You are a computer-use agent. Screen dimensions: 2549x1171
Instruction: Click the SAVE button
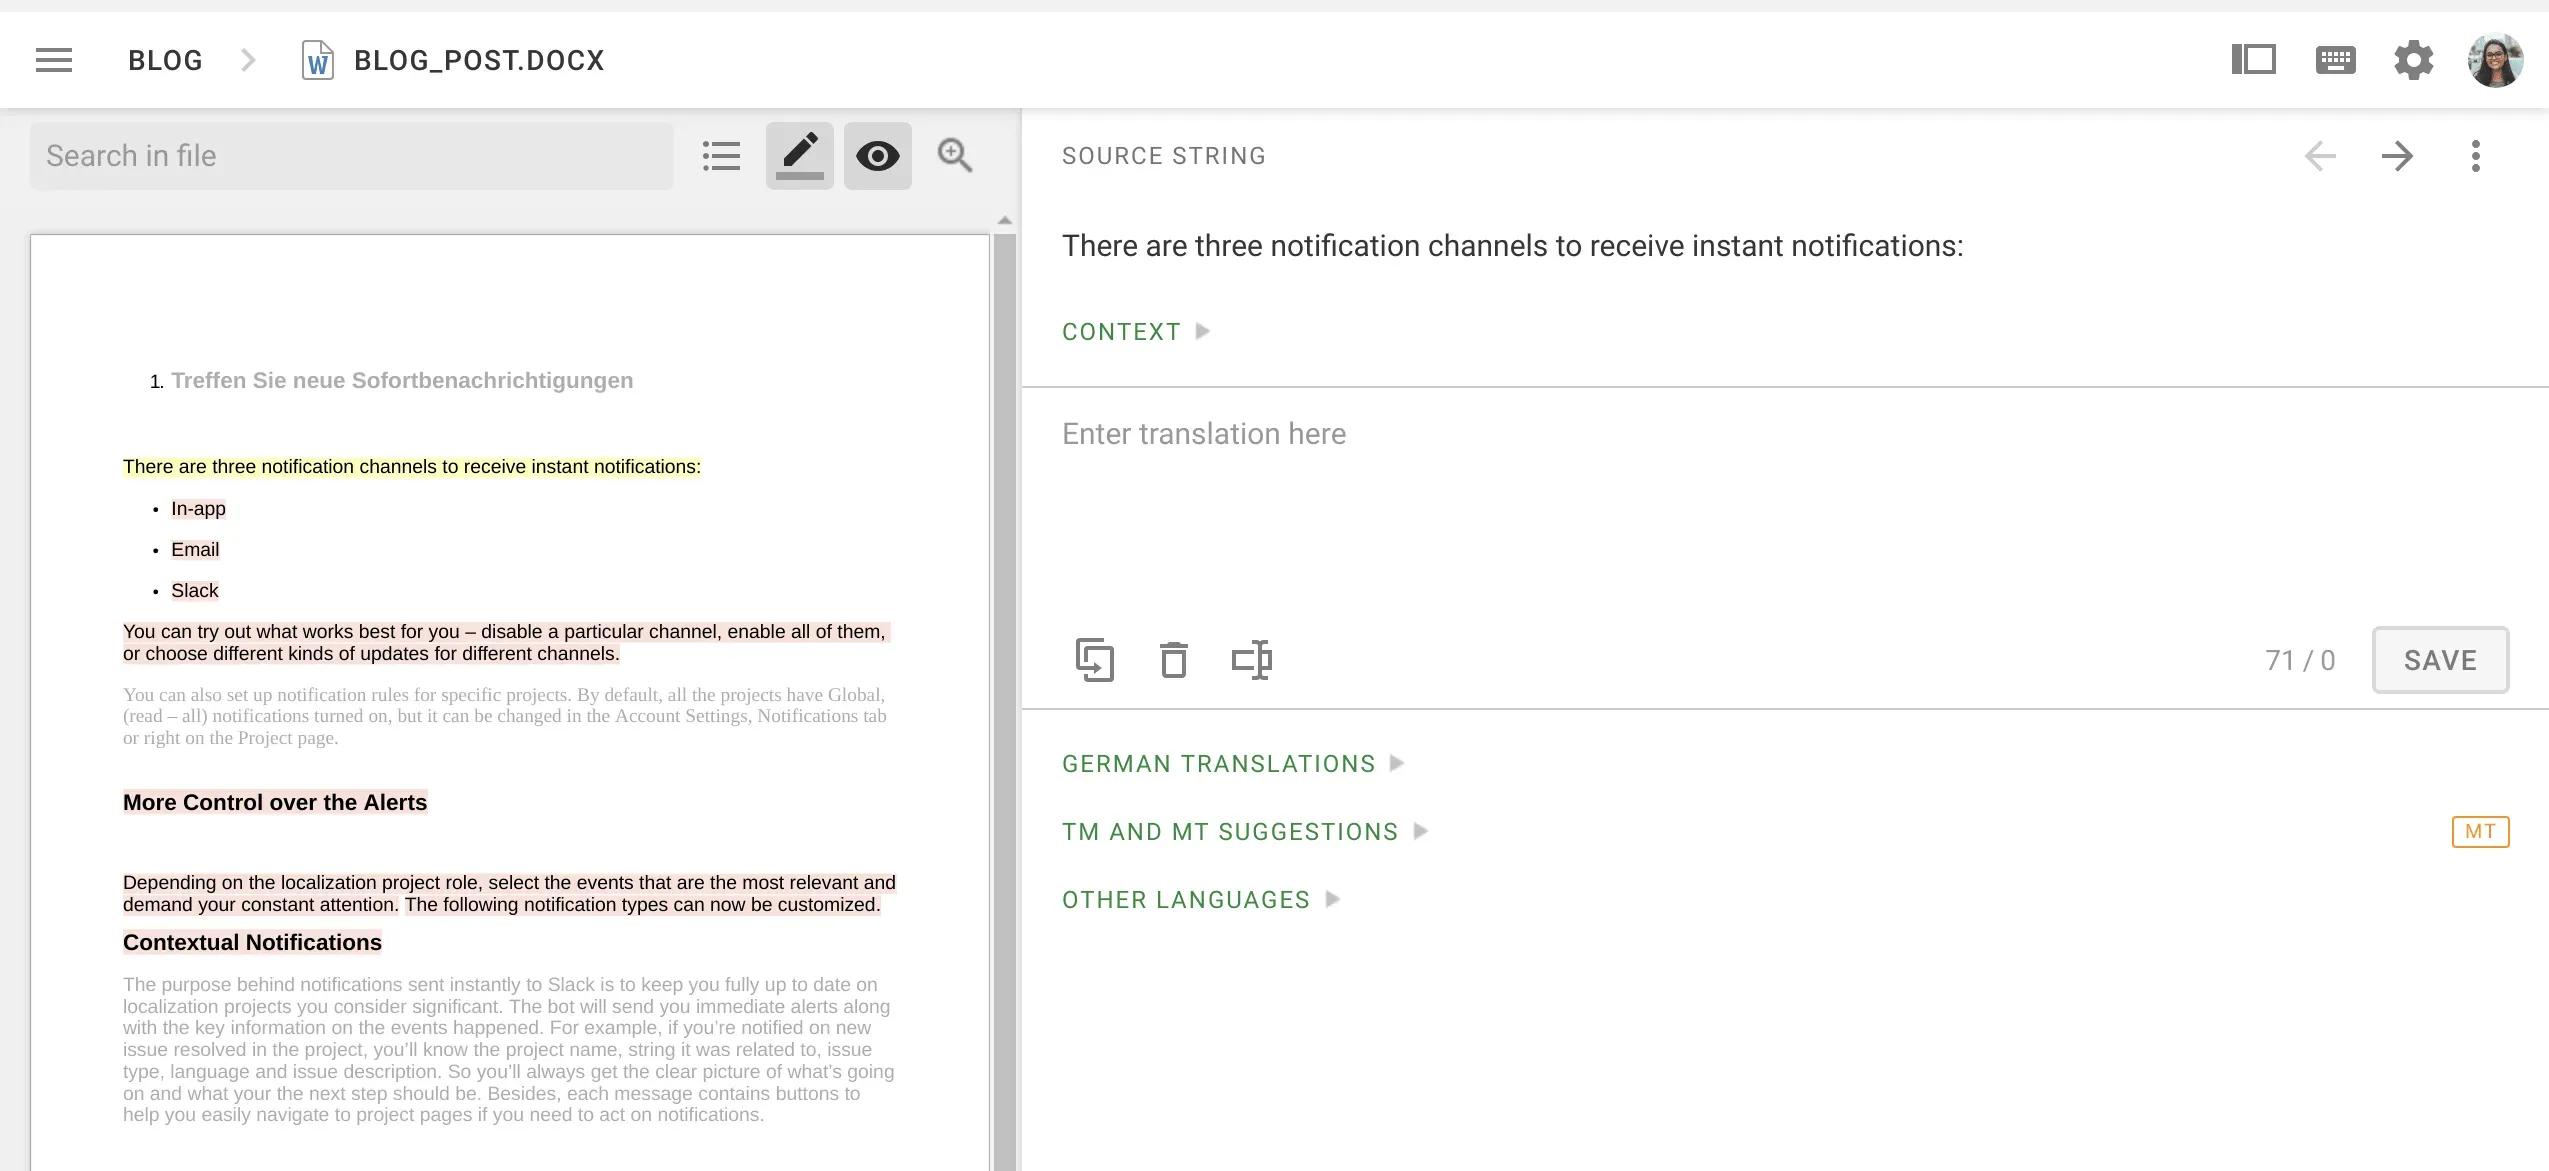[x=2439, y=660]
